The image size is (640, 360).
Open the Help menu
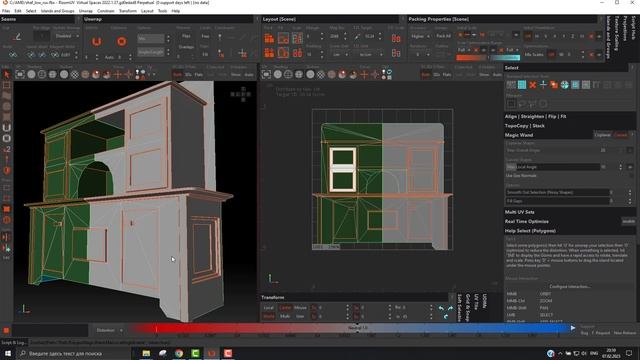point(176,11)
